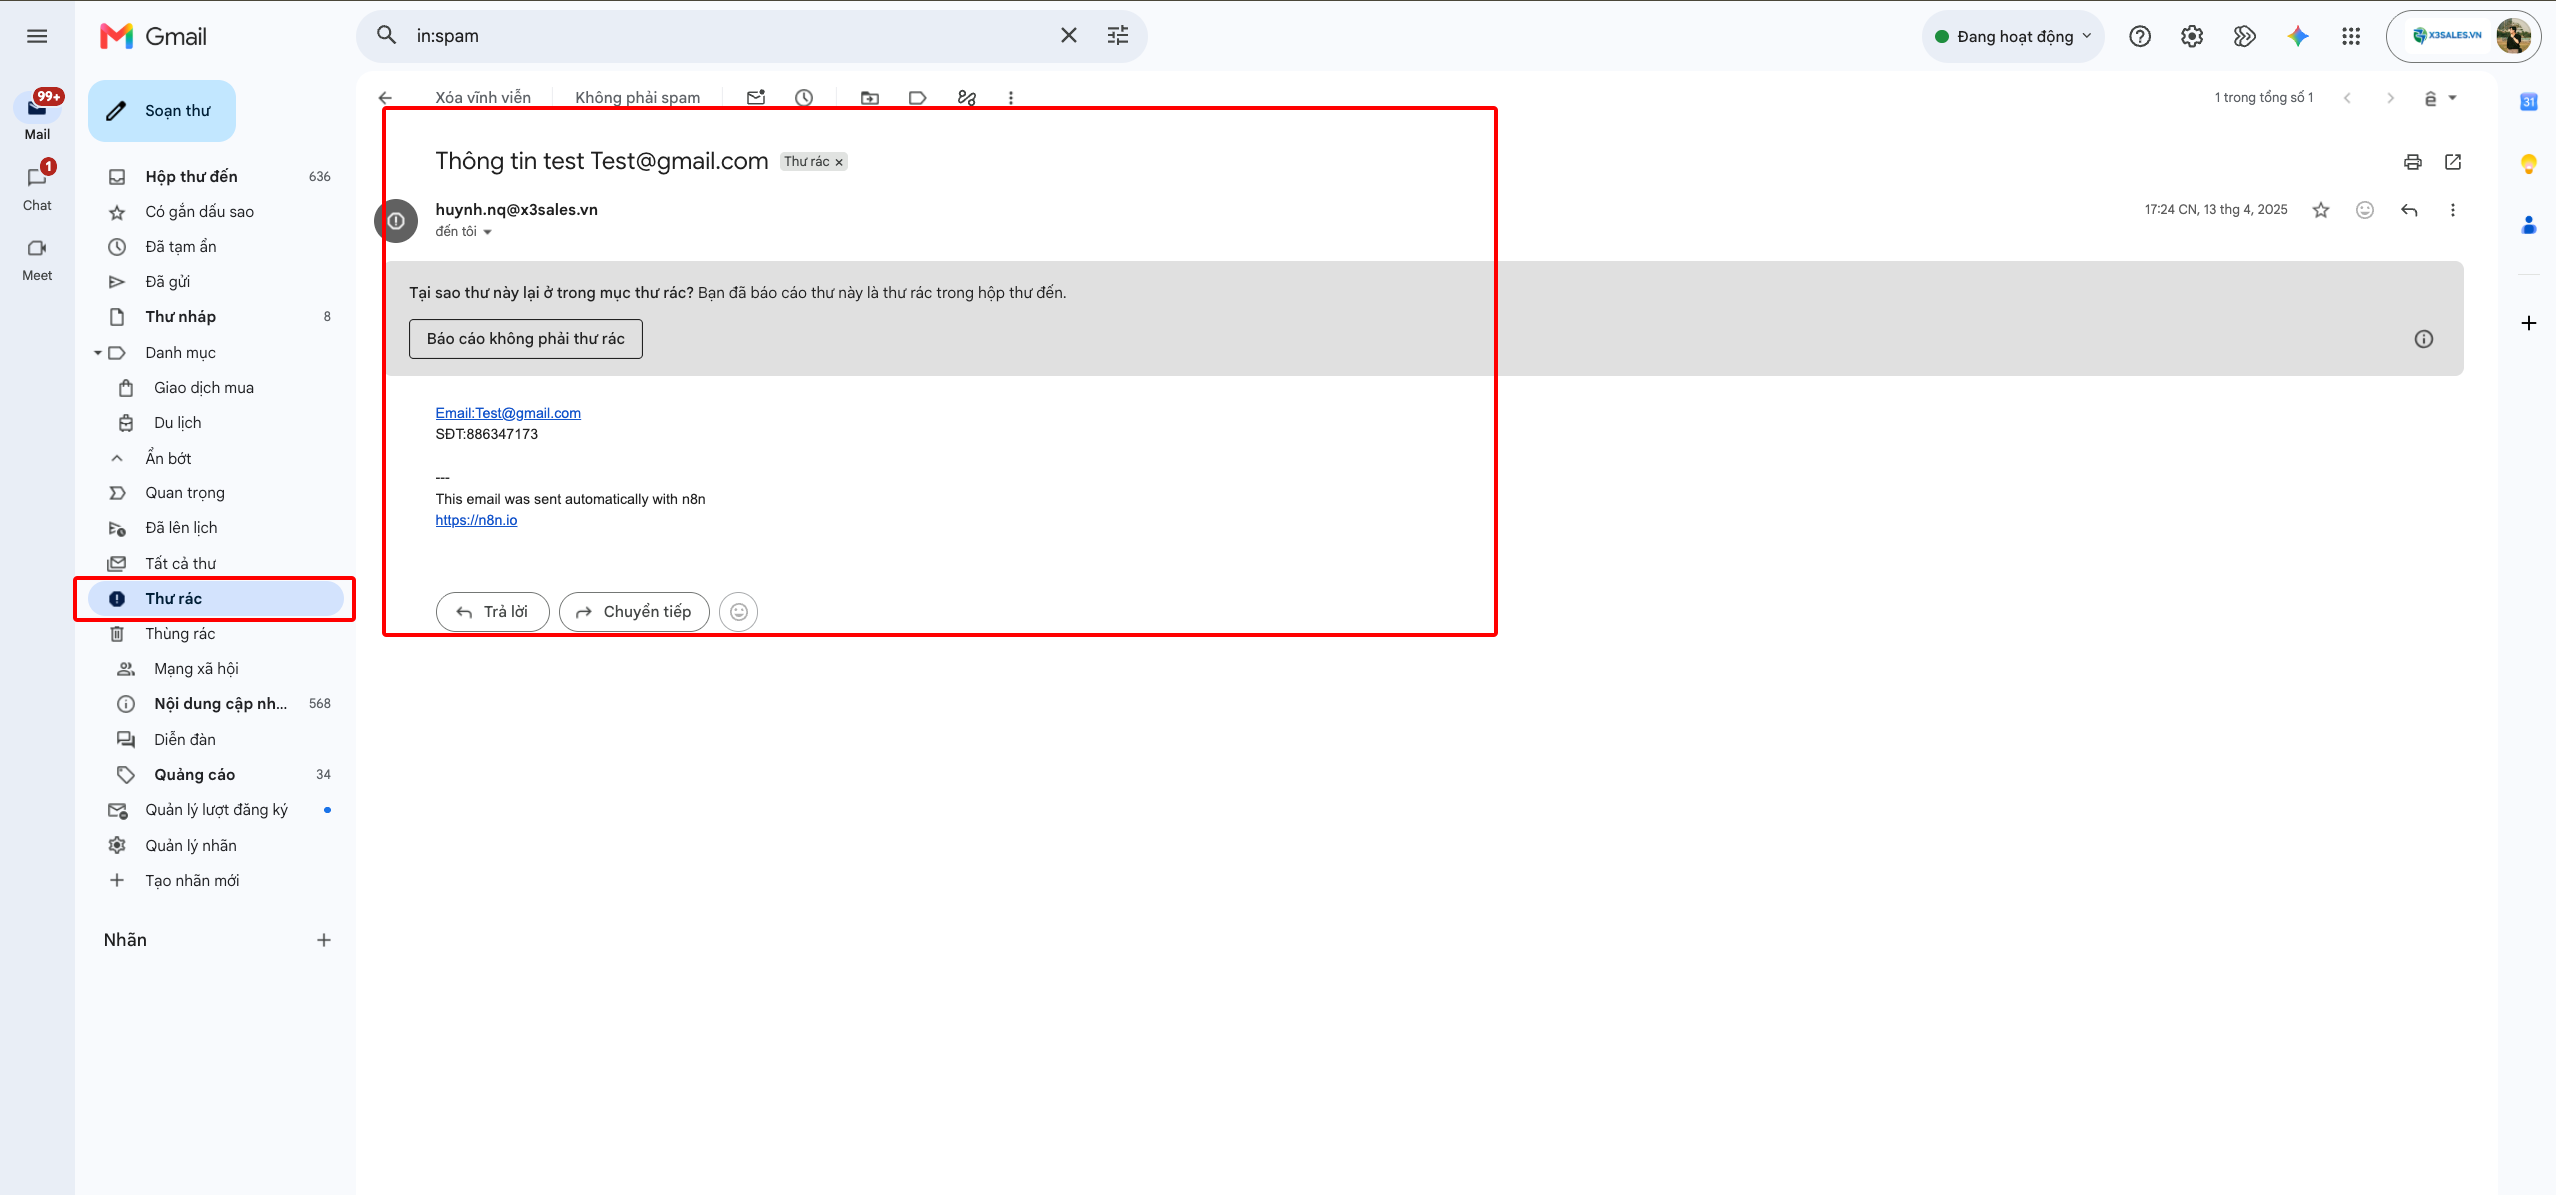
Task: Reply using the arrow icon near date
Action: [2409, 210]
